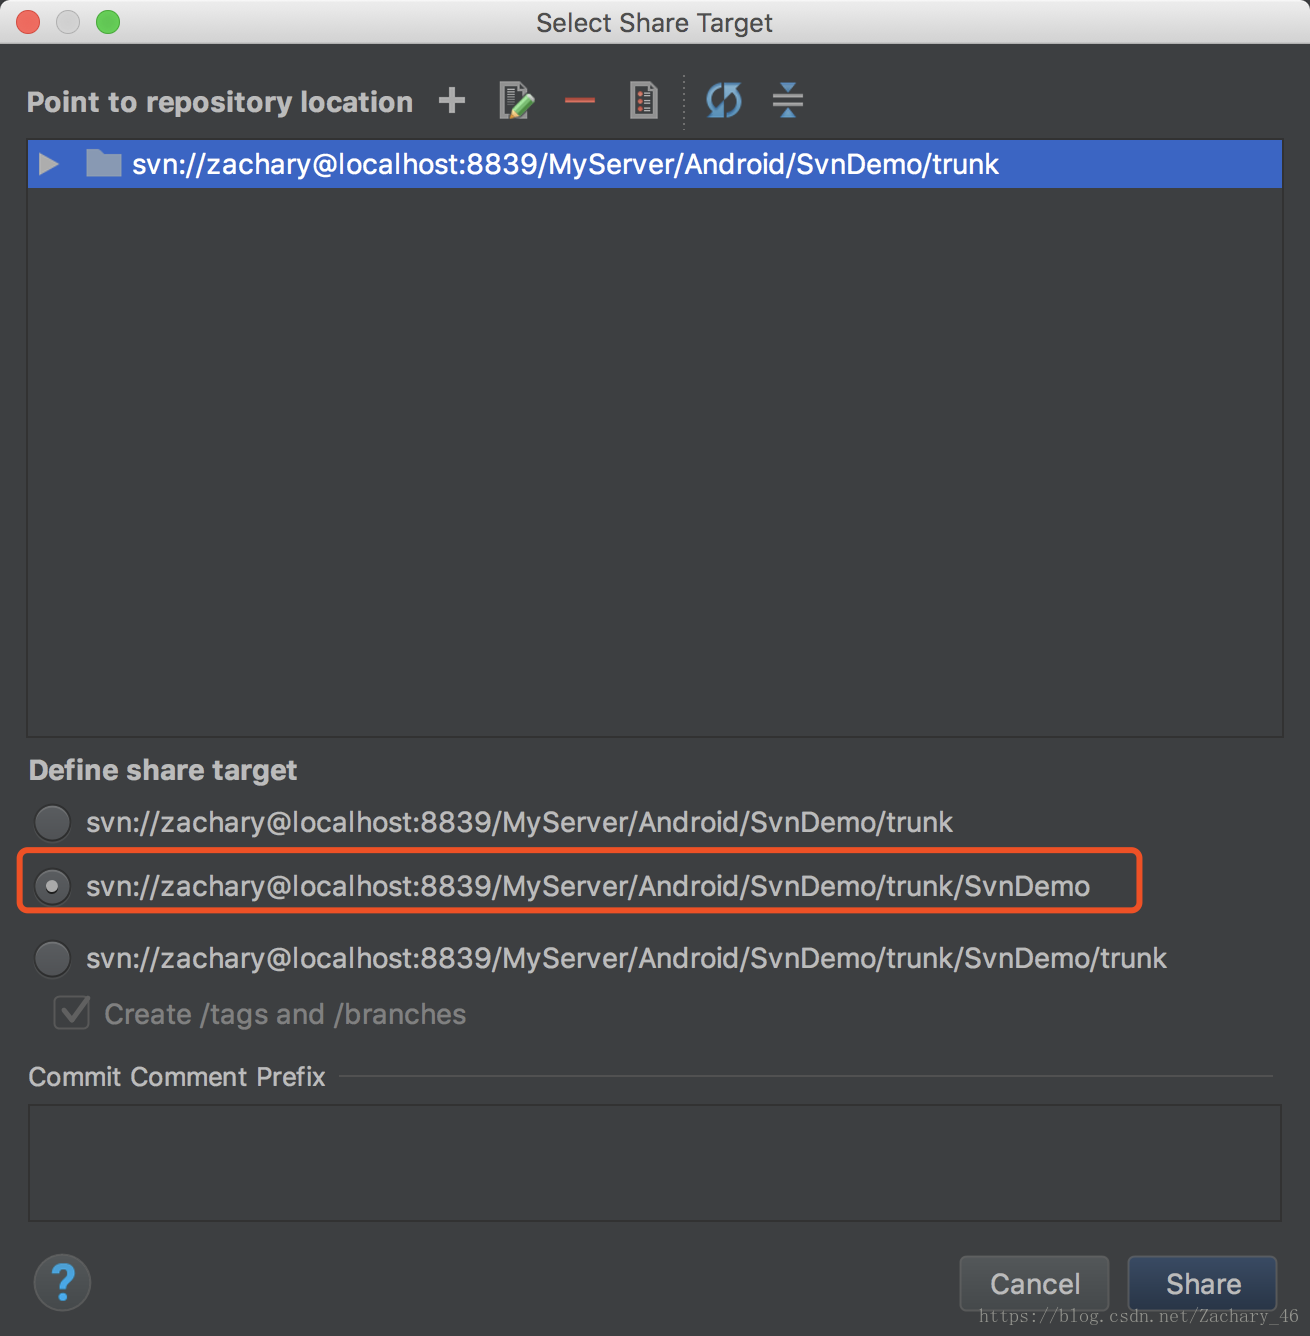Click the Point to repository location label
This screenshot has width=1310, height=1336.
click(x=220, y=102)
